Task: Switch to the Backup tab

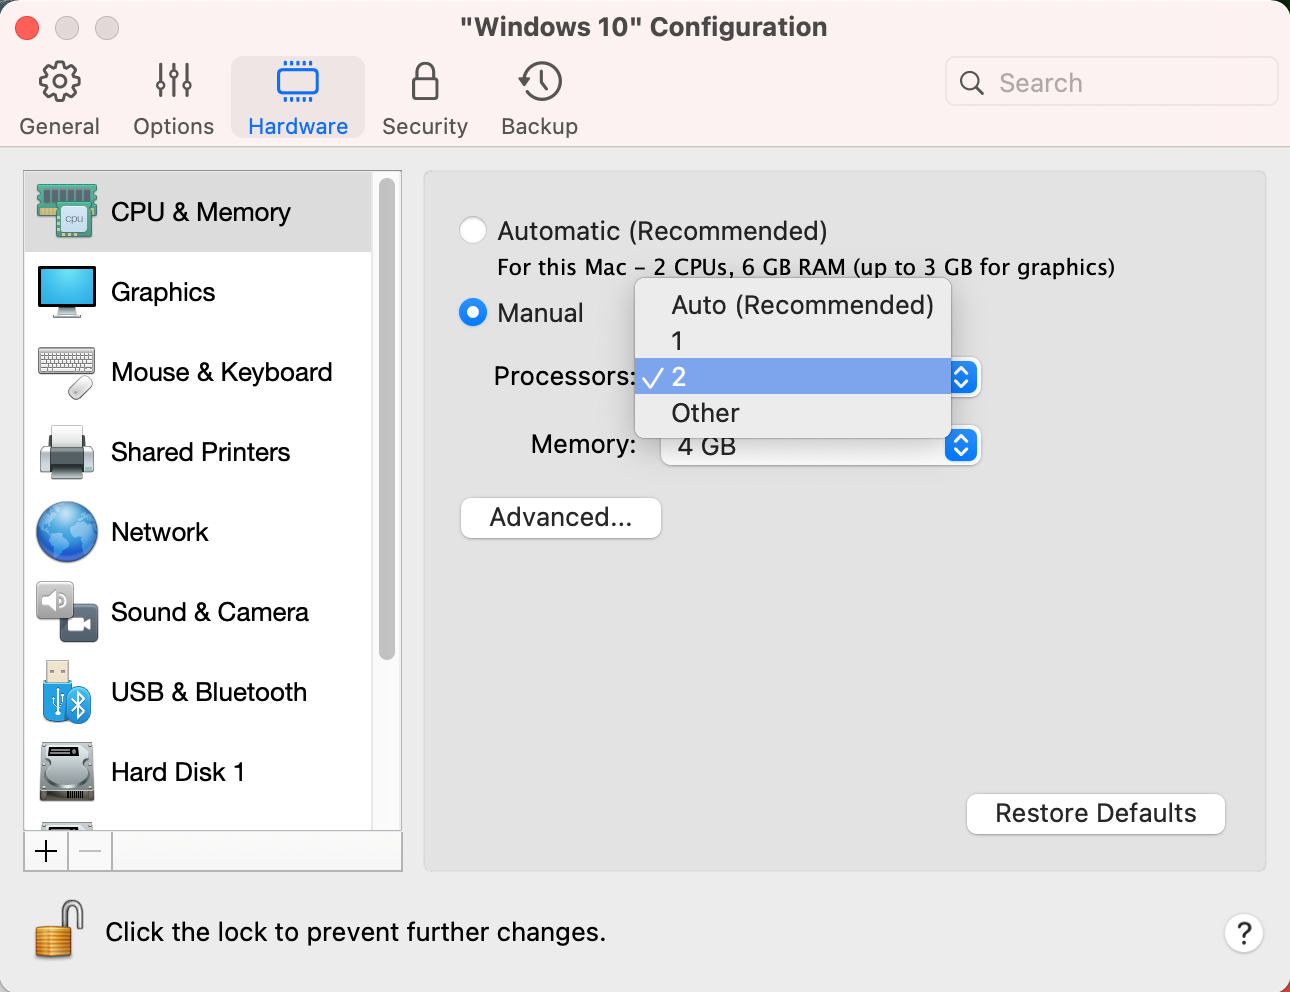Action: (539, 98)
